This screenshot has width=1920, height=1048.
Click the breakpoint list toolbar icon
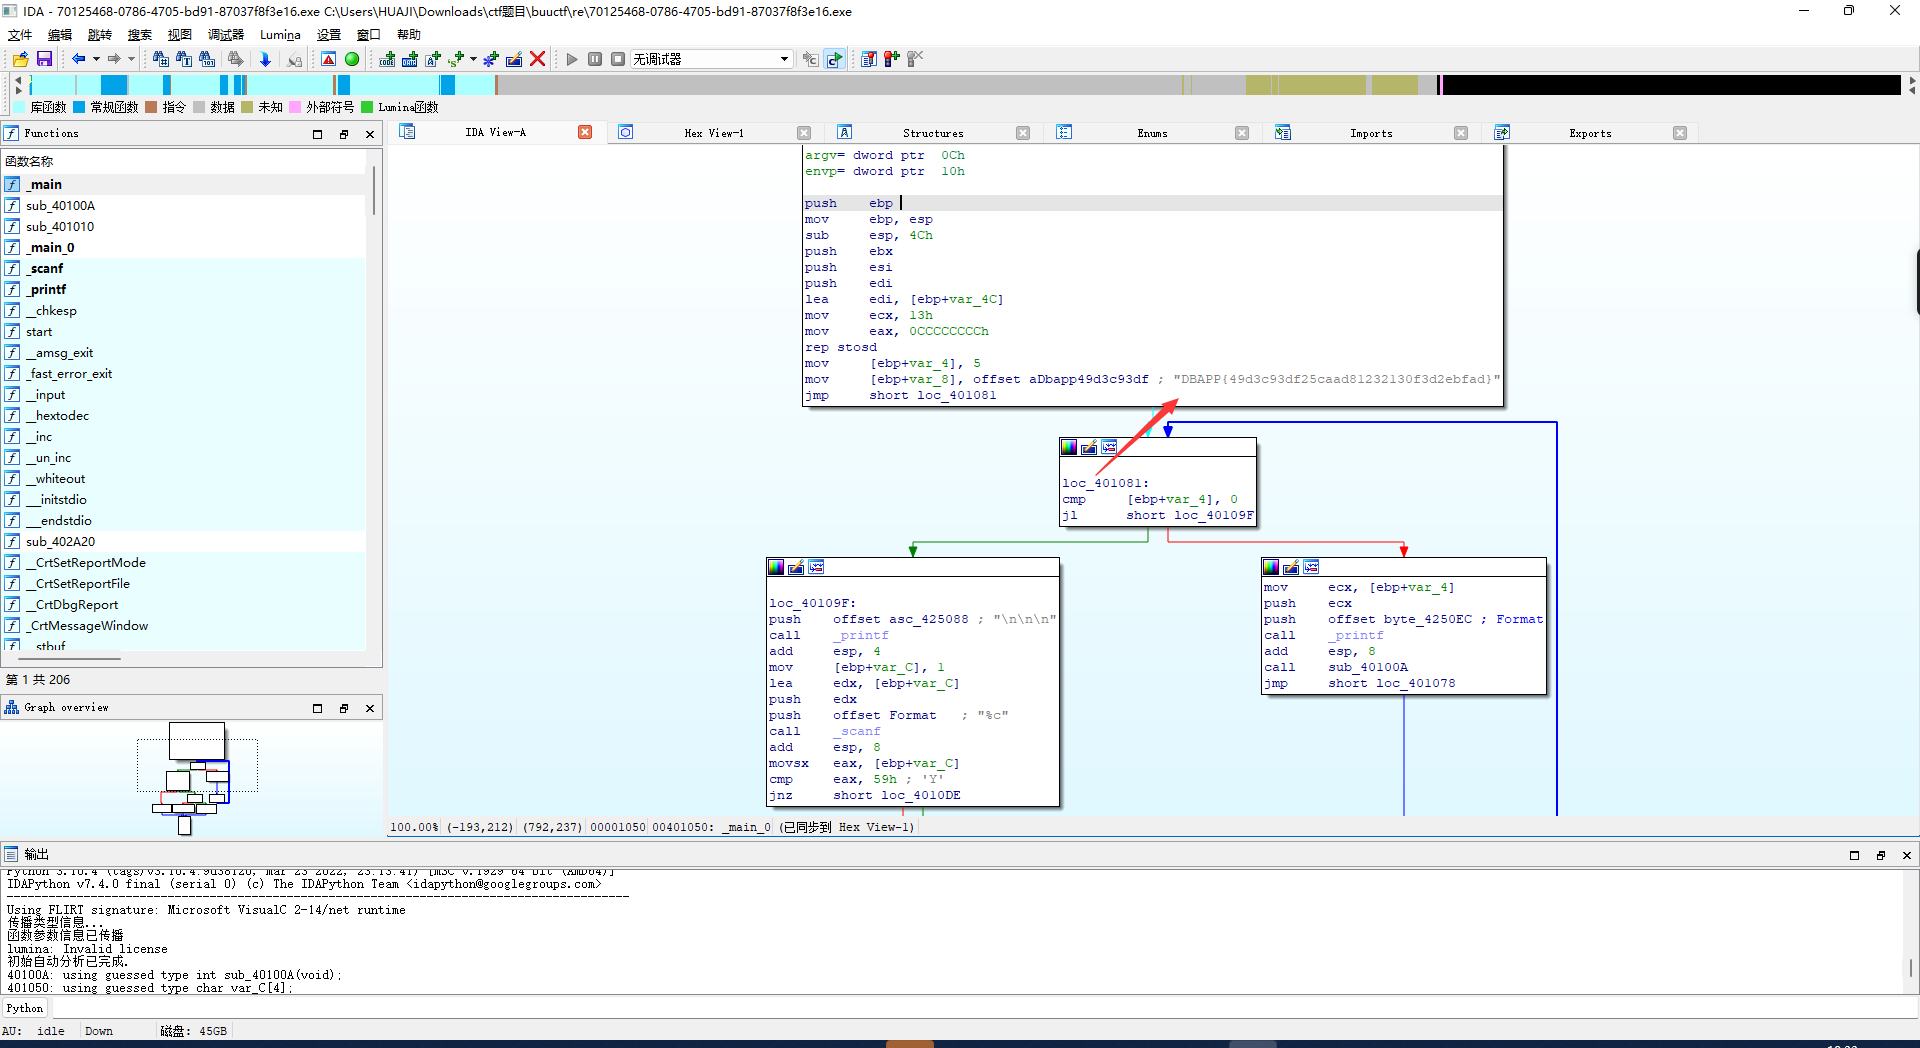[x=868, y=59]
